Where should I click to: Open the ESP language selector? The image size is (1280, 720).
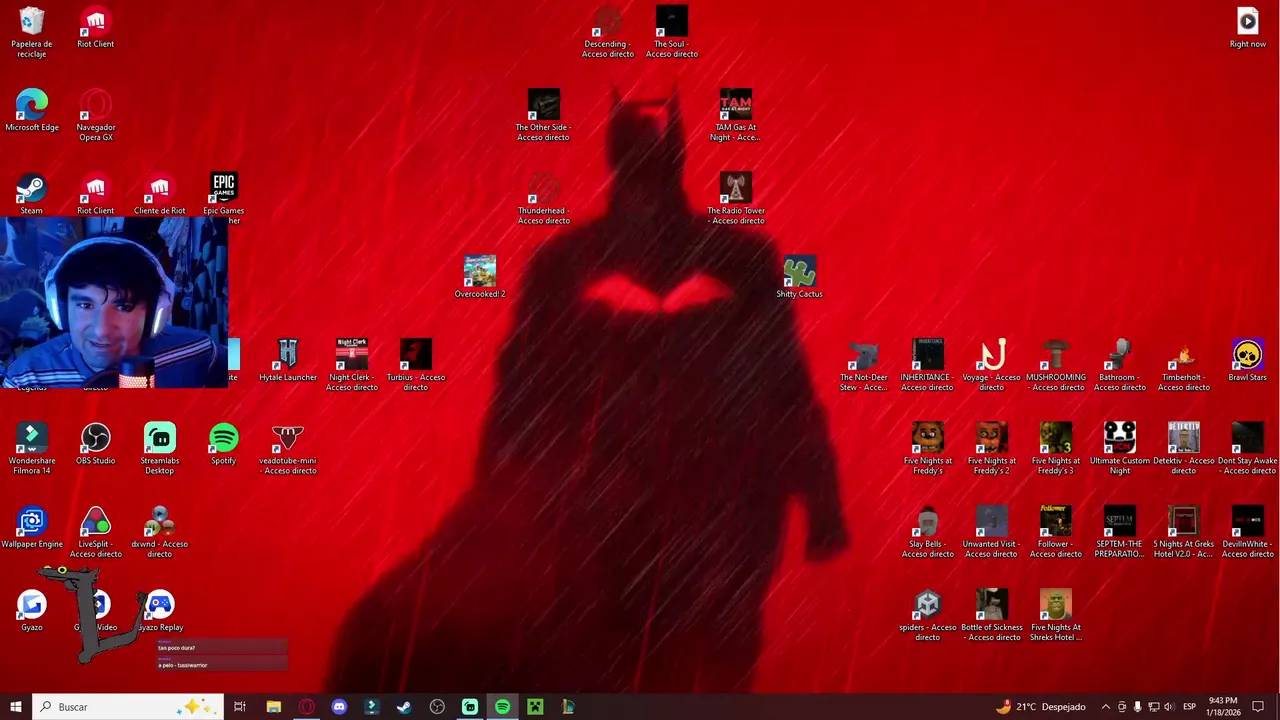point(1189,707)
